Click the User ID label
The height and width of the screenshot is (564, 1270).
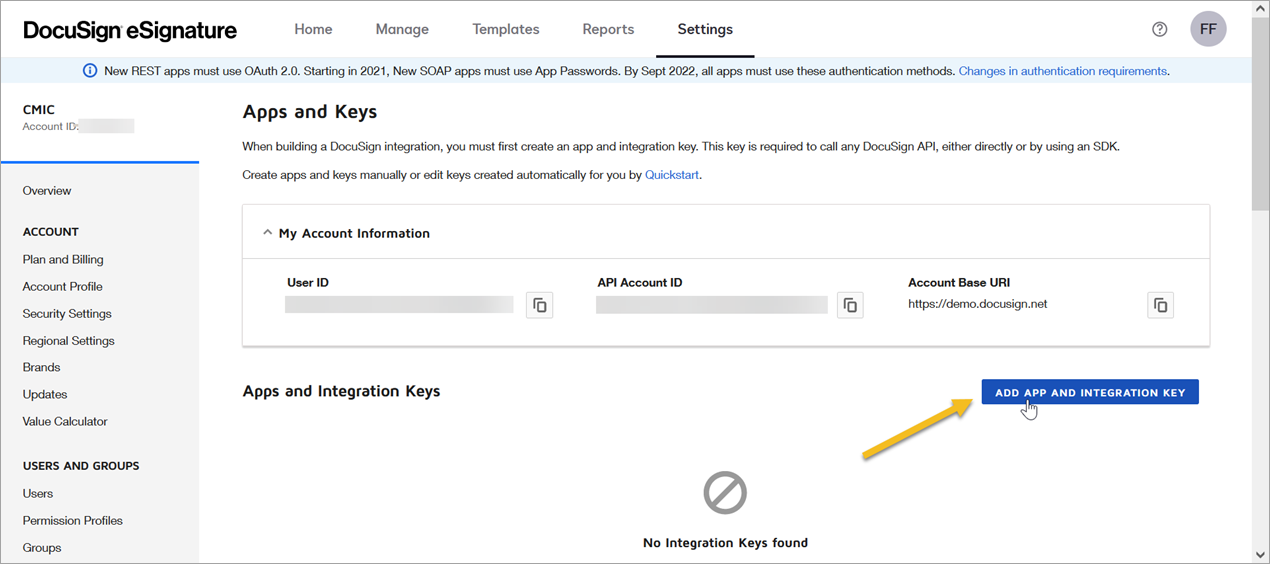tap(308, 283)
